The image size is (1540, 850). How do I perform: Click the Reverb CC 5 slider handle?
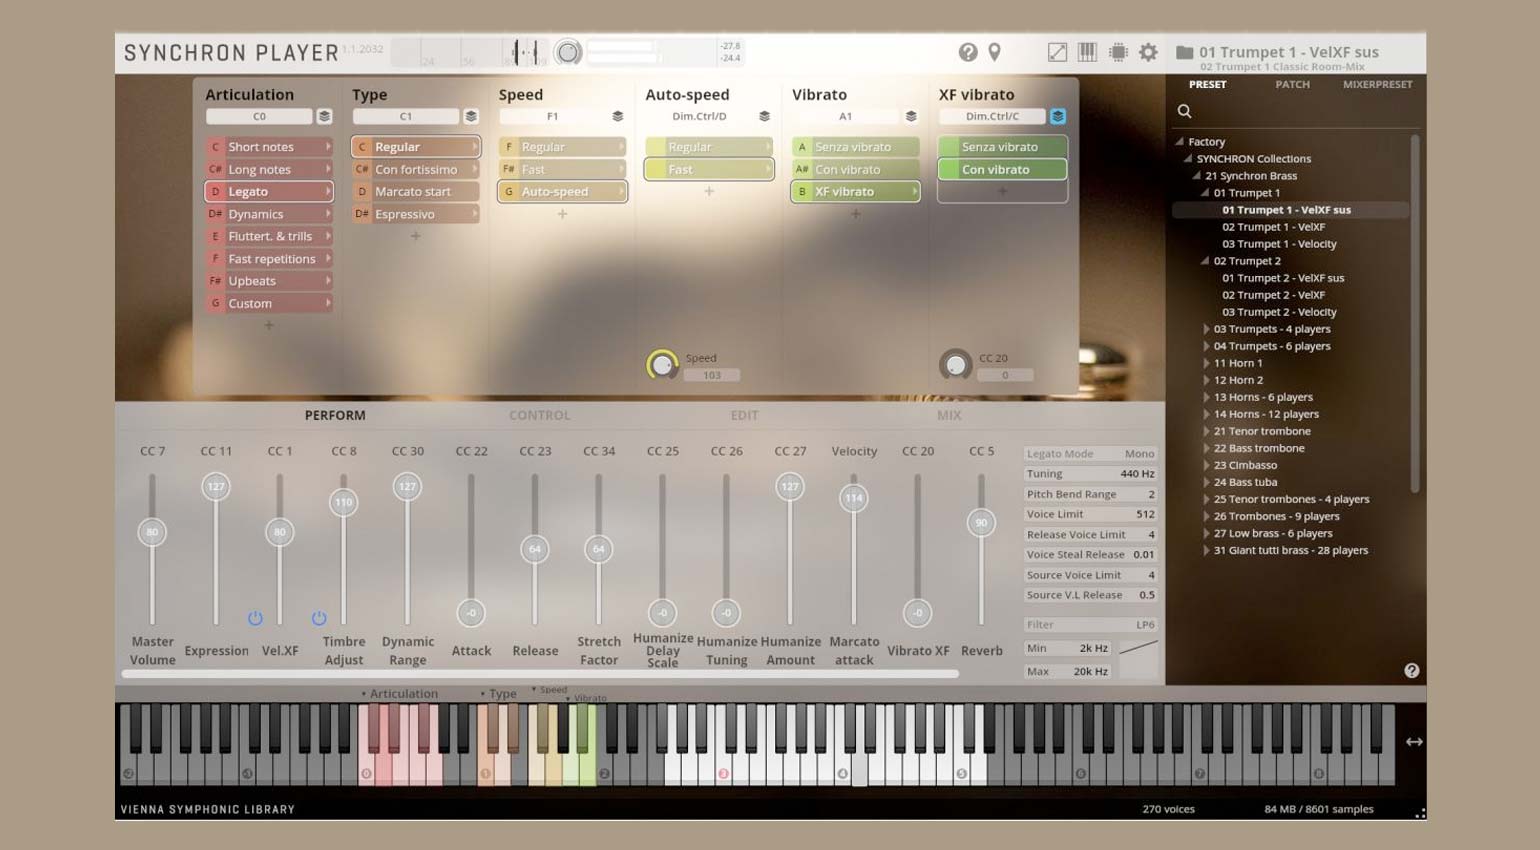tap(981, 522)
